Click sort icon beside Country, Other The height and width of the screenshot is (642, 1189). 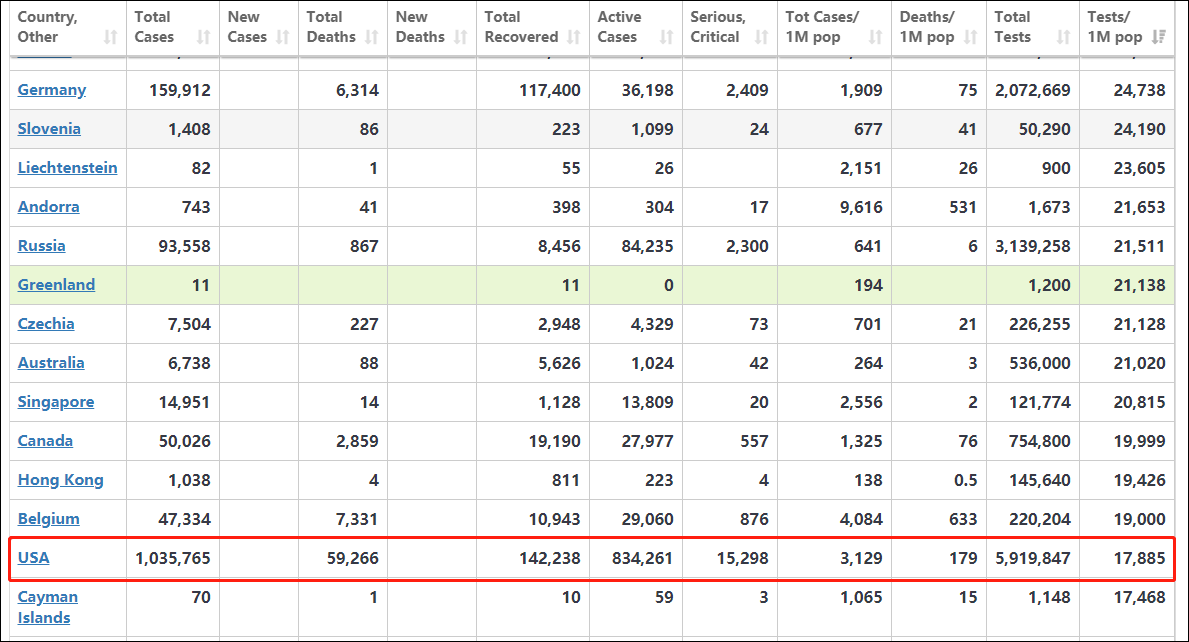coord(110,37)
